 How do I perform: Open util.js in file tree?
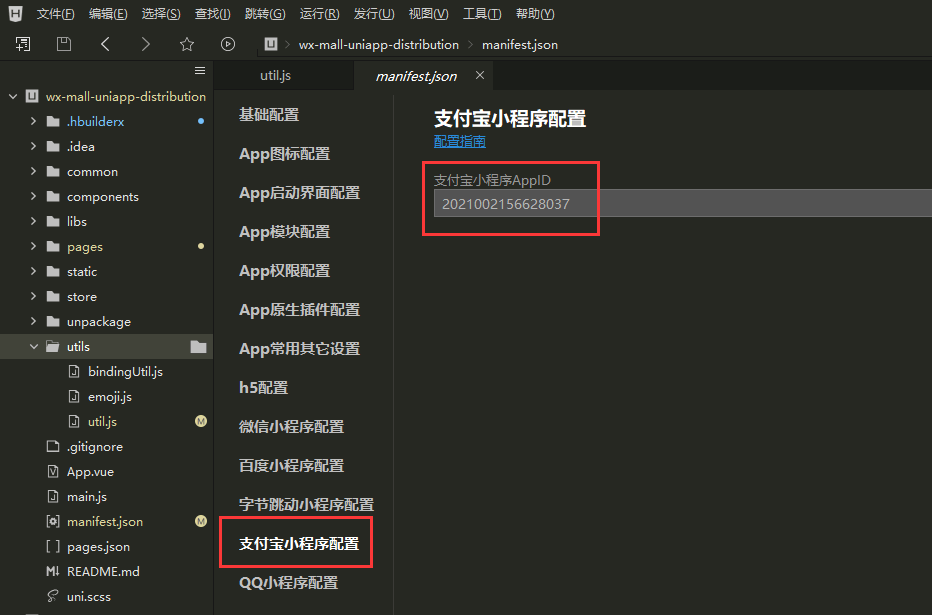point(102,421)
